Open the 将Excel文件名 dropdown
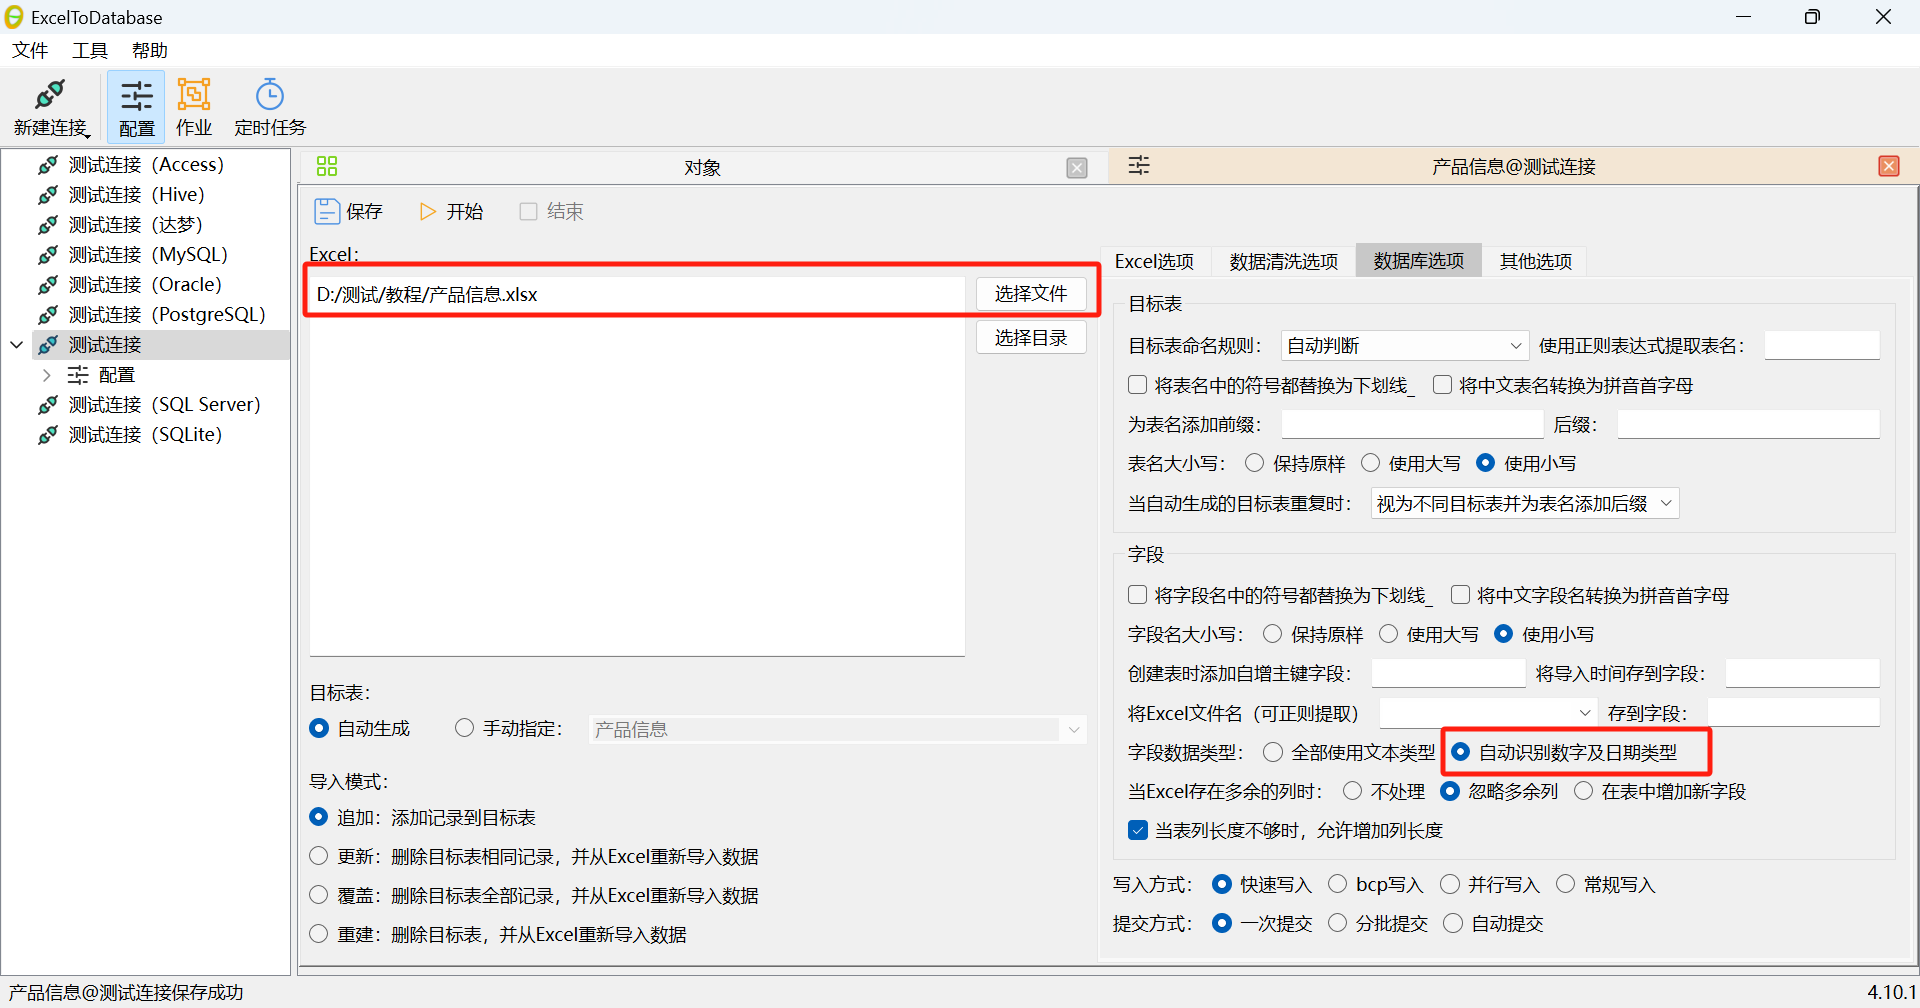Screen dimensions: 1920x1008 click(1487, 713)
